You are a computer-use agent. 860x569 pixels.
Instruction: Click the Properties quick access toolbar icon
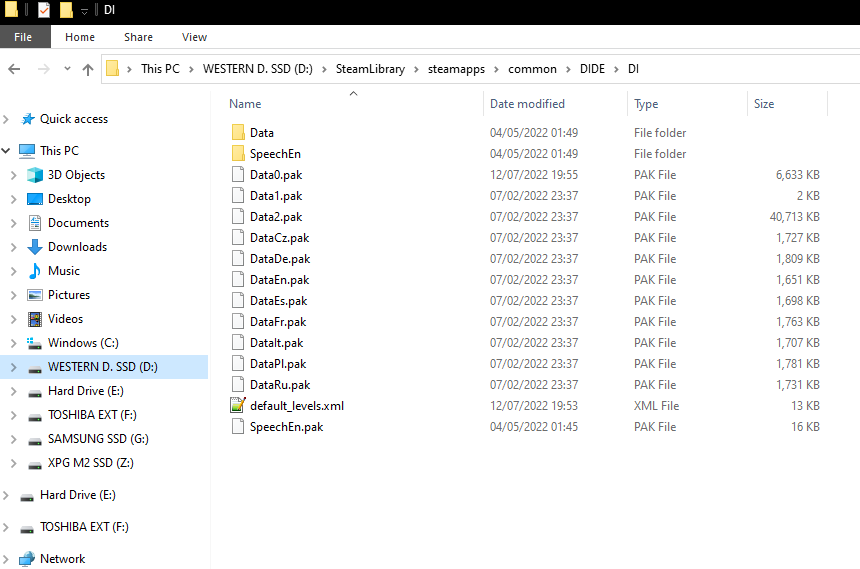pyautogui.click(x=44, y=9)
